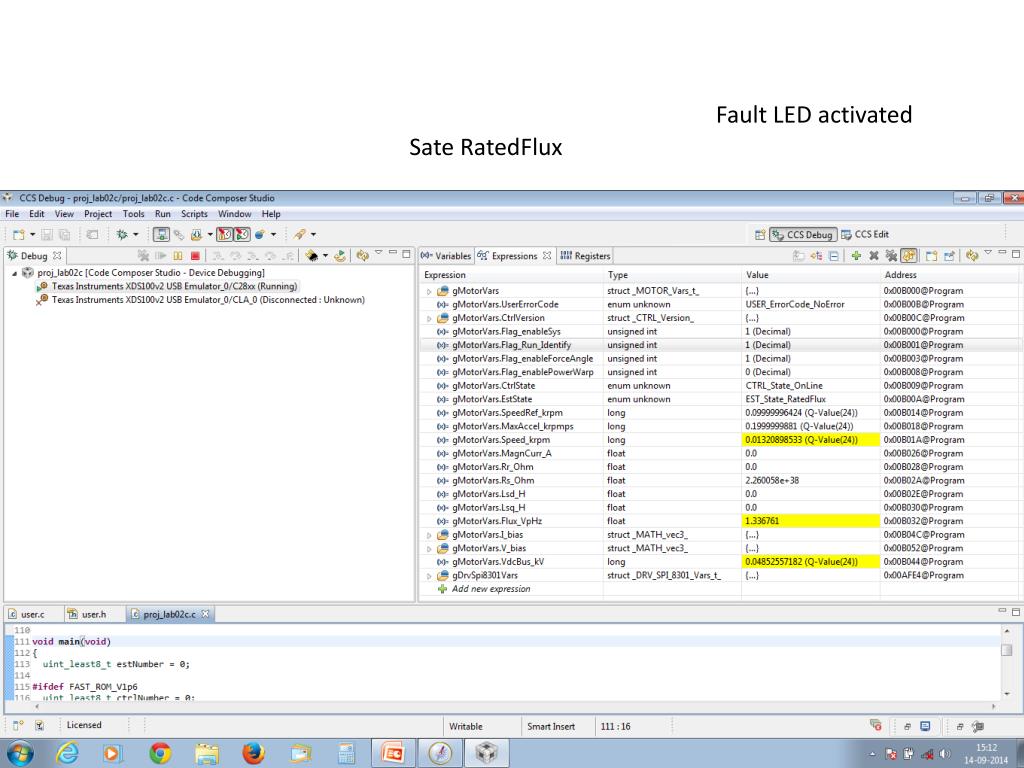Switch to the user.c editor tab

[x=27, y=615]
